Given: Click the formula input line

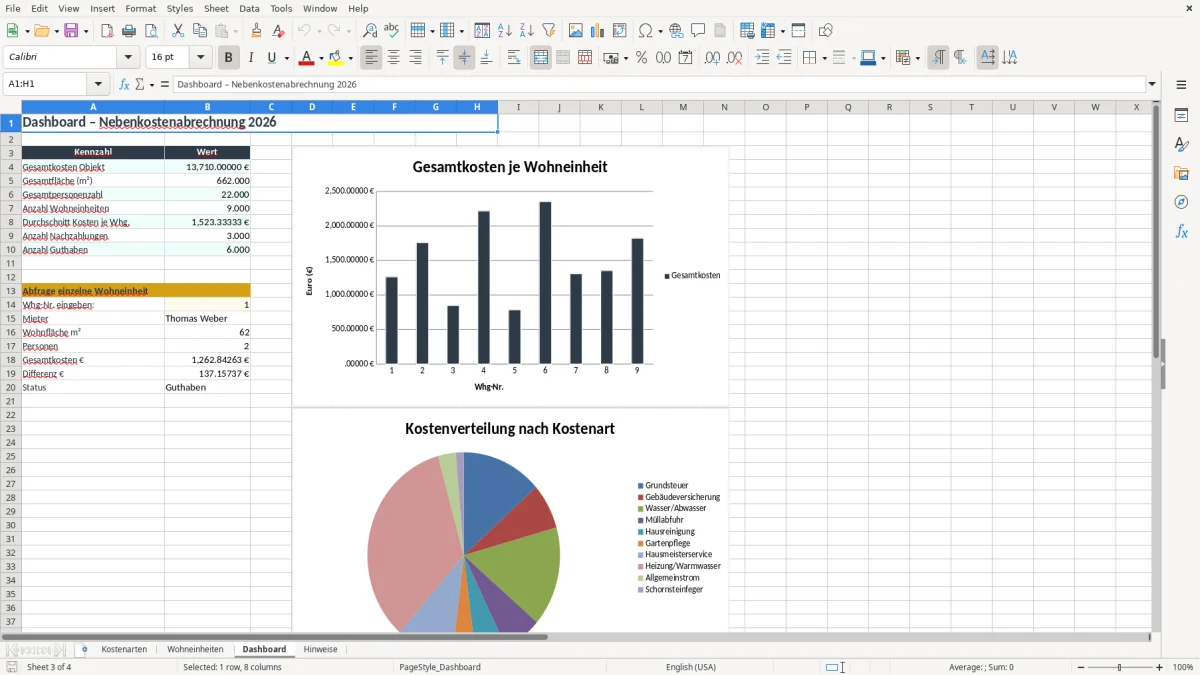Looking at the screenshot, I should [x=658, y=85].
